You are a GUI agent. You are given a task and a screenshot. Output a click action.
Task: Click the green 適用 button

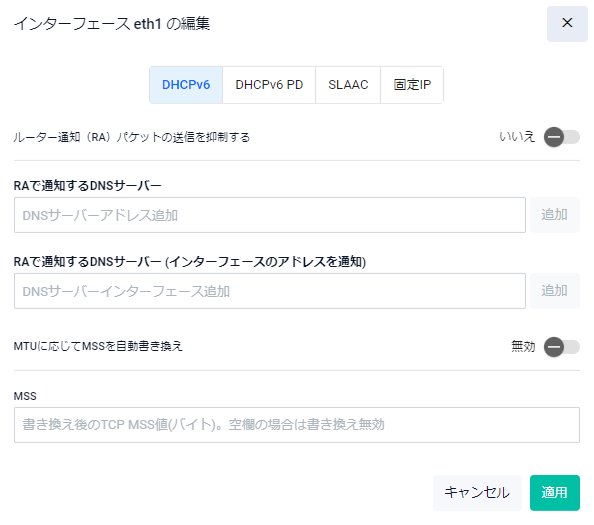[555, 492]
